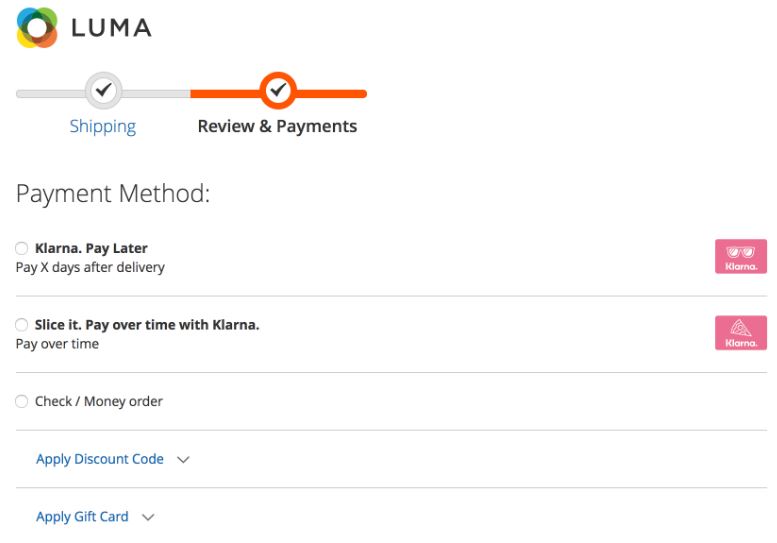Expand the Apply Gift Card chevron
This screenshot has height=543, width=777.
pos(148,517)
